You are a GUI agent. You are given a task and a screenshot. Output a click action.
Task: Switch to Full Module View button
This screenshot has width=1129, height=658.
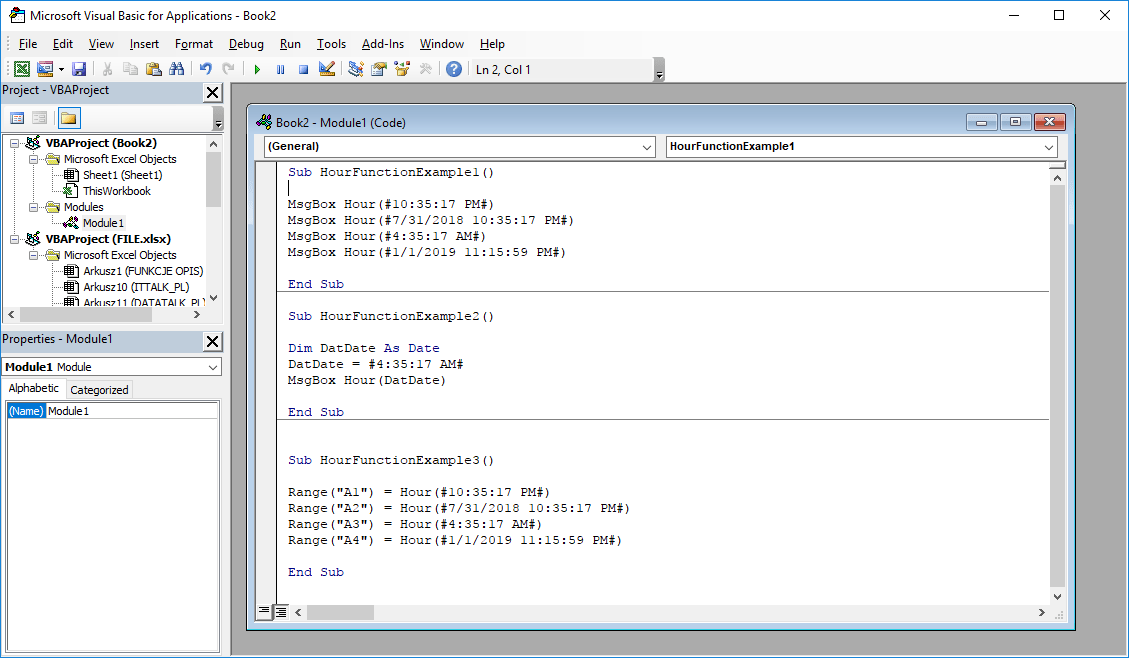(281, 612)
